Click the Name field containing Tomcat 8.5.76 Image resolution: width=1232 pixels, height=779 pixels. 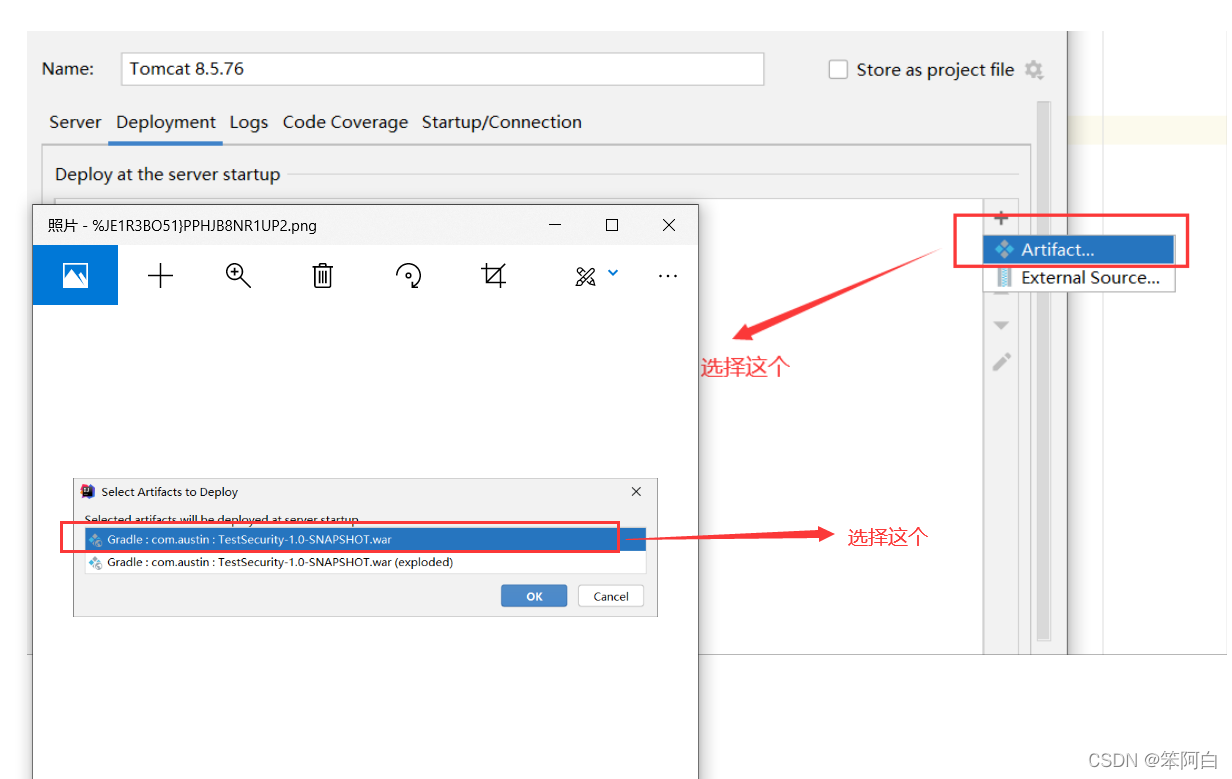coord(442,69)
